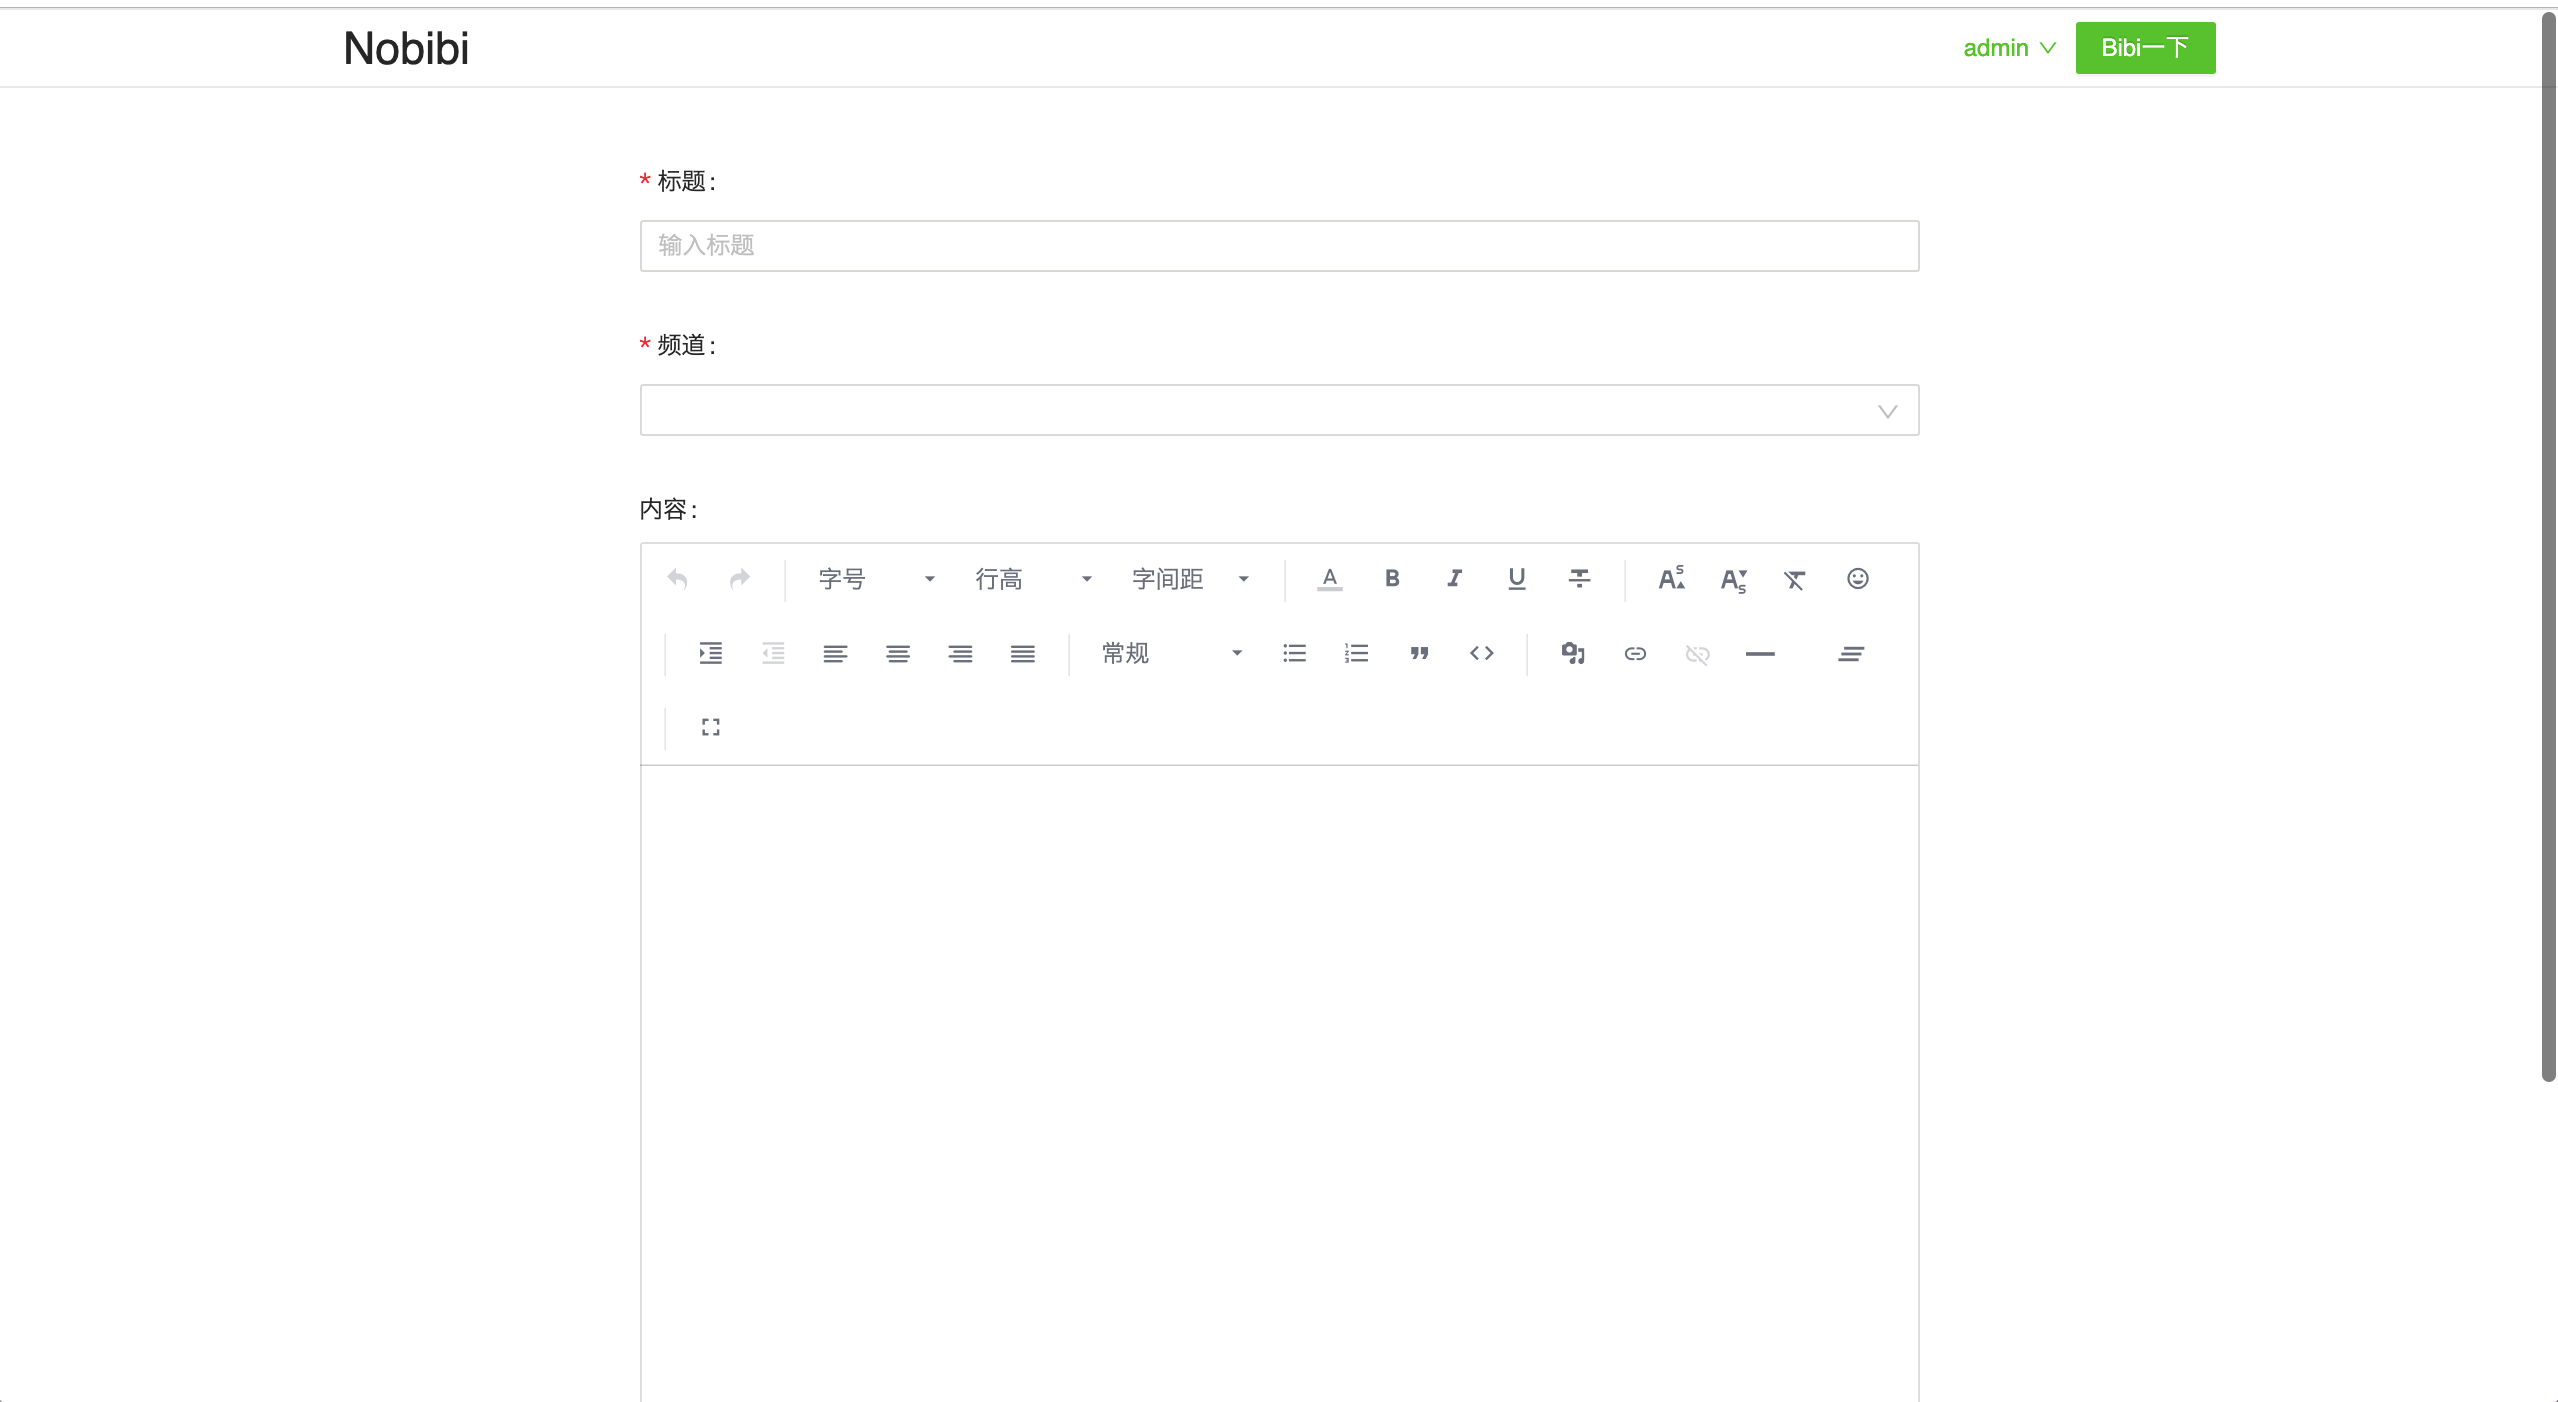The image size is (2558, 1402).
Task: Click the 输入标题 title input field
Action: click(x=1278, y=246)
